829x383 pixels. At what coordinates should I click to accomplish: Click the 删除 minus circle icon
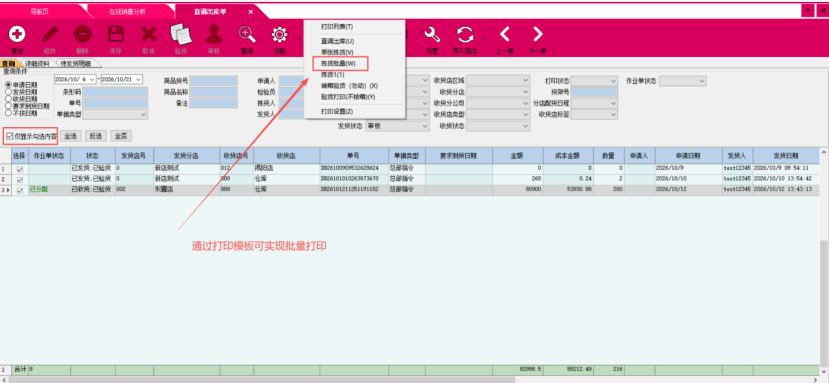point(82,34)
